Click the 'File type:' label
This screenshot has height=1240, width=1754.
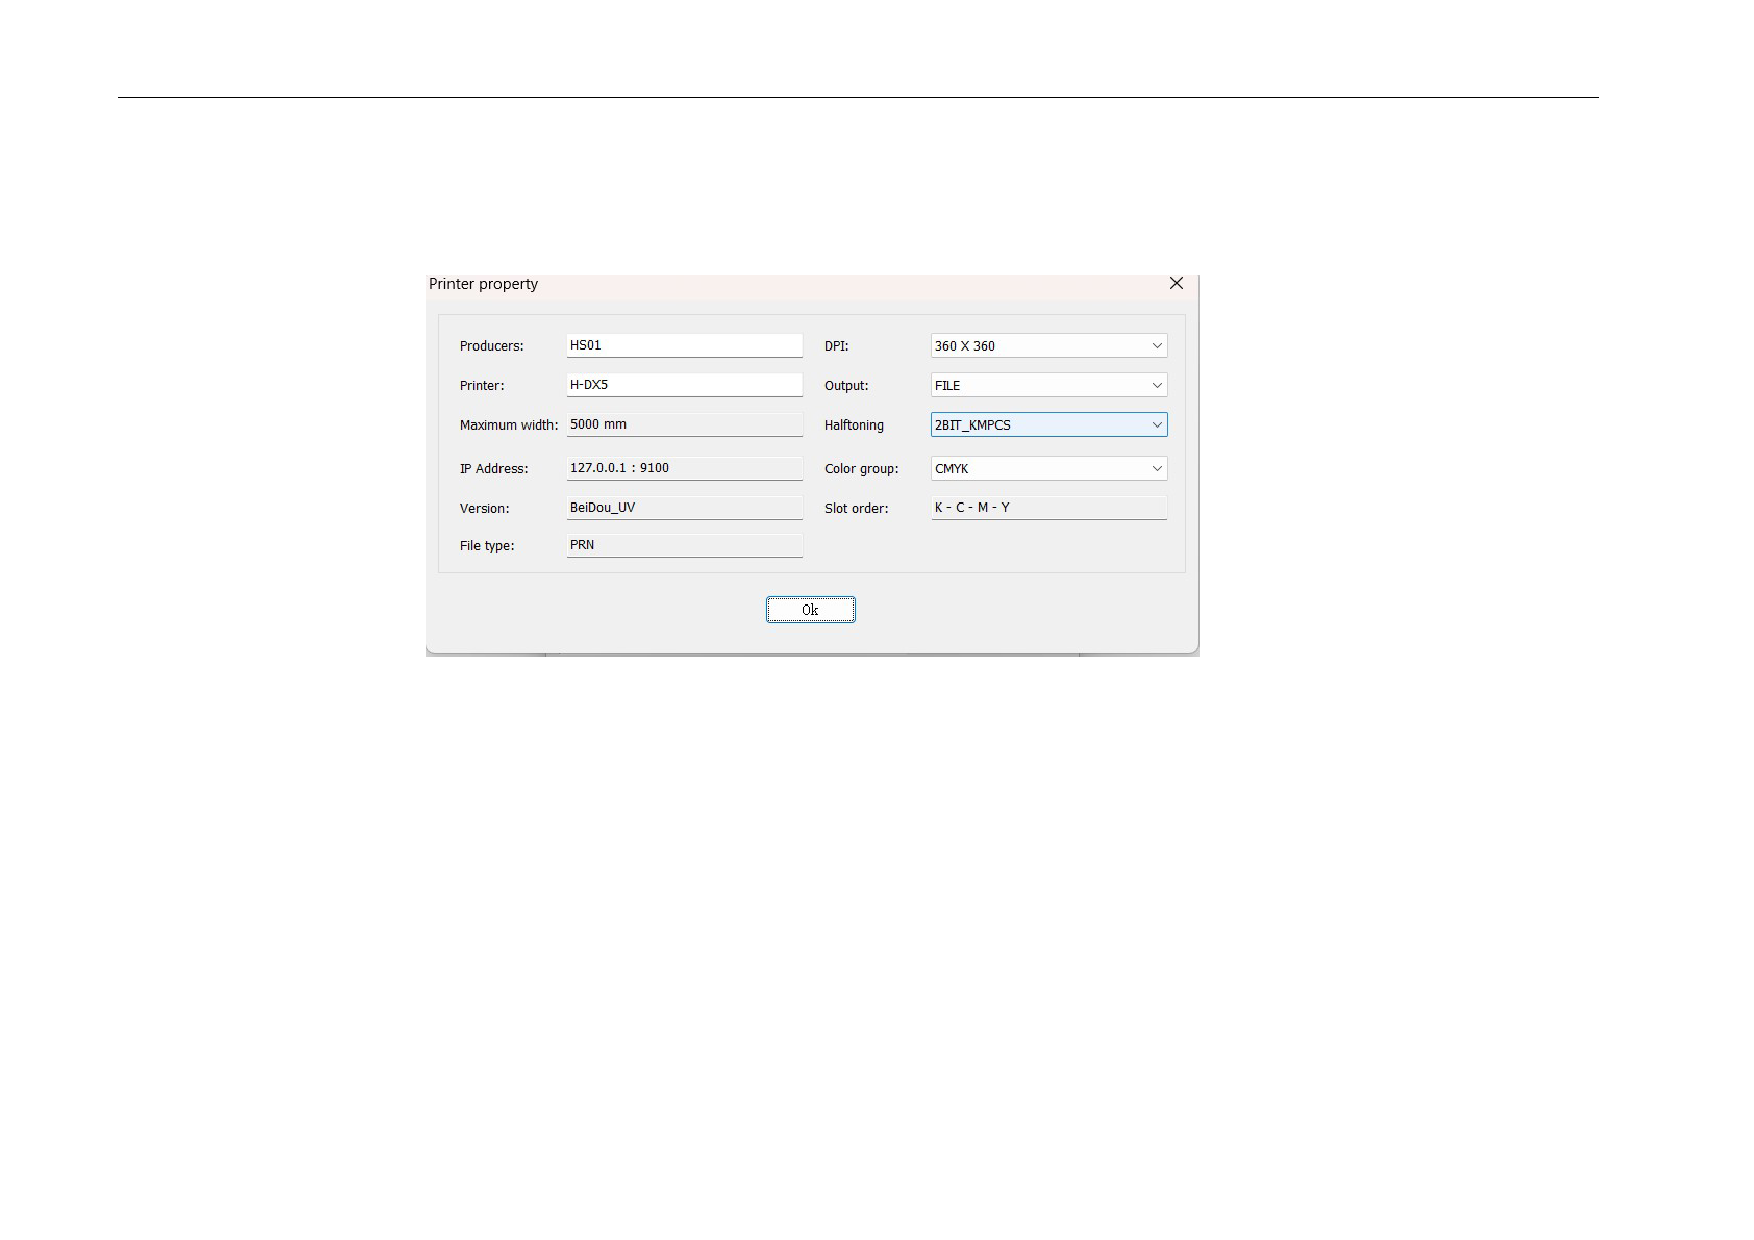(x=487, y=545)
